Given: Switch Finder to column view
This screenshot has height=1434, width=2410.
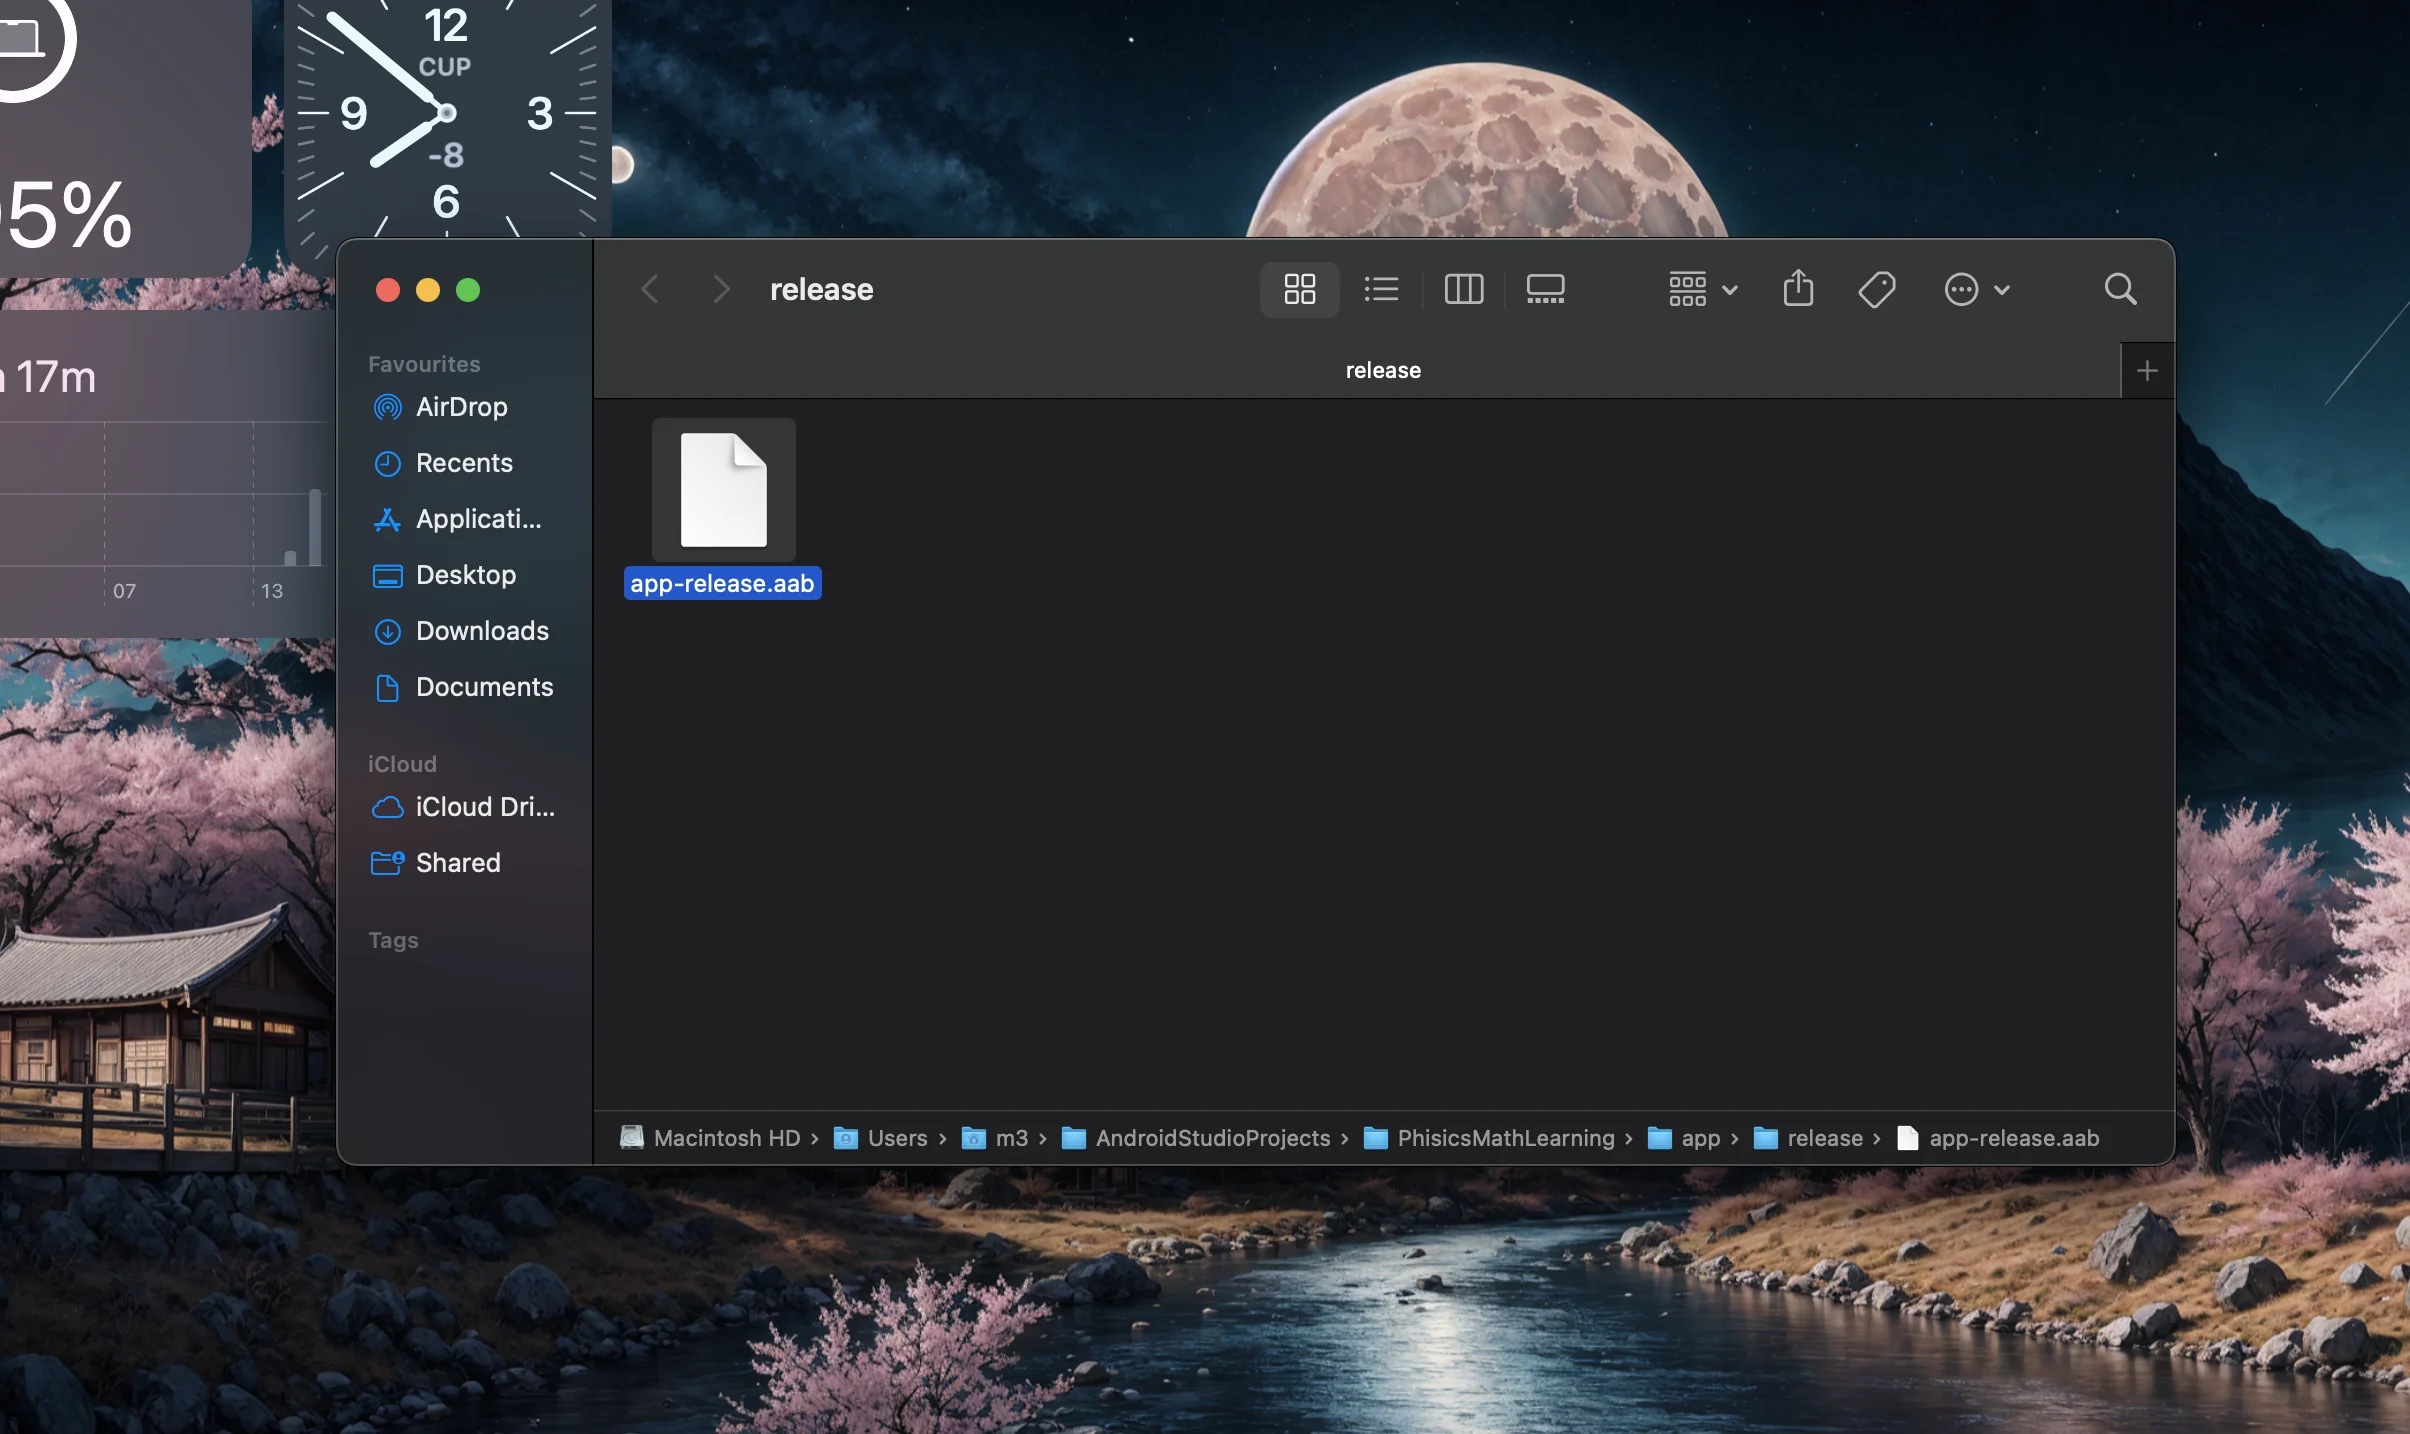Looking at the screenshot, I should coord(1463,290).
